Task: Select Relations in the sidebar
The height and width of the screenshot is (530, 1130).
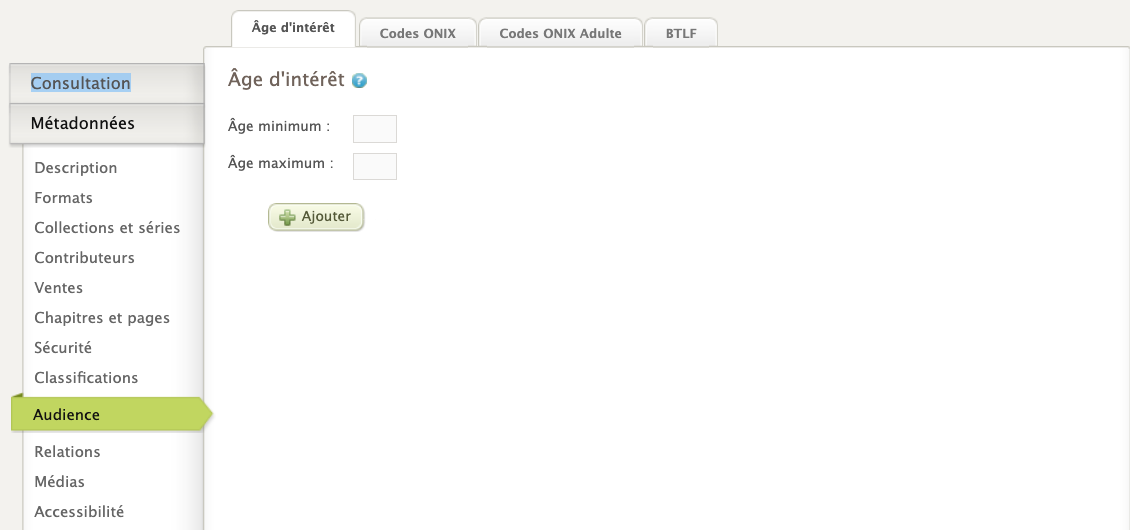Action: [67, 452]
